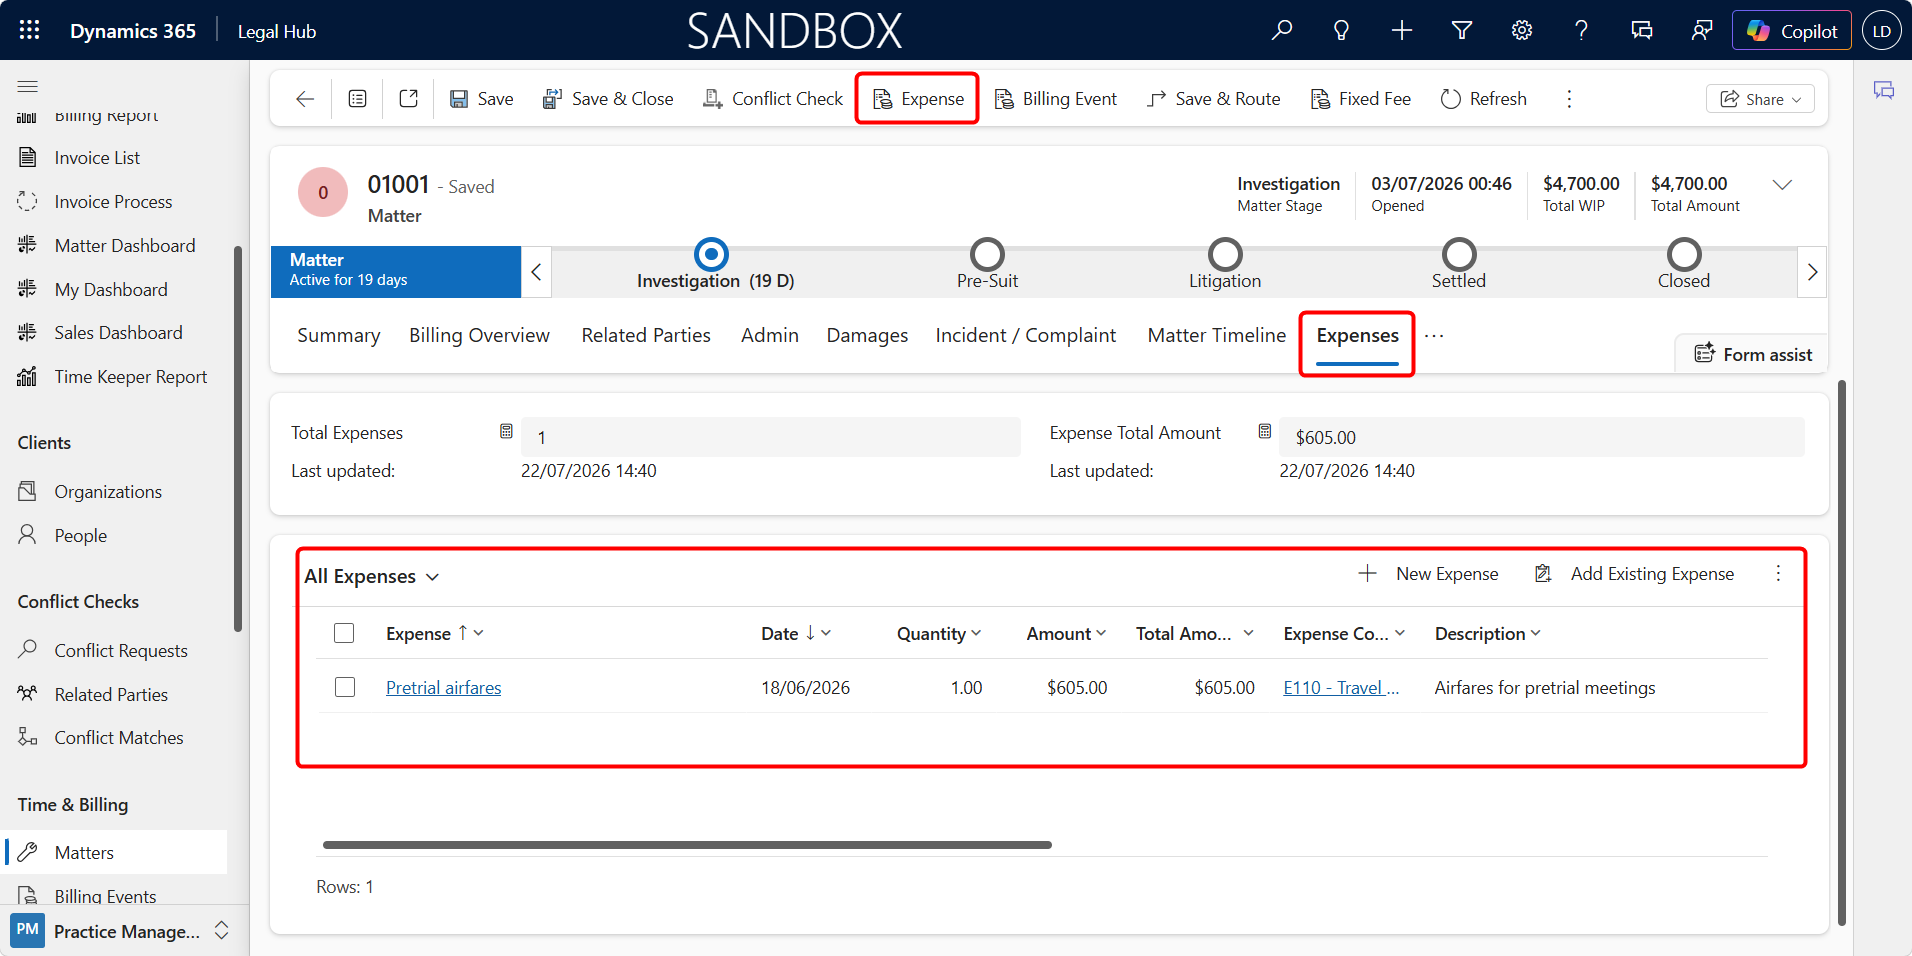This screenshot has height=956, width=1912.
Task: Click the Fixed Fee command
Action: [x=1361, y=99]
